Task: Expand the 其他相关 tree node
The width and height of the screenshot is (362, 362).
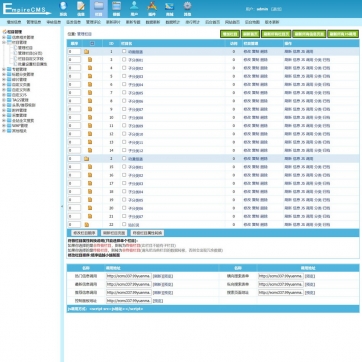Action: [4, 131]
